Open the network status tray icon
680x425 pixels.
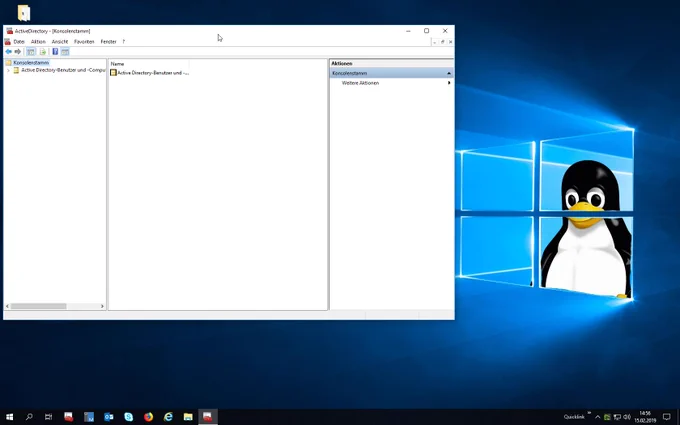(617, 417)
